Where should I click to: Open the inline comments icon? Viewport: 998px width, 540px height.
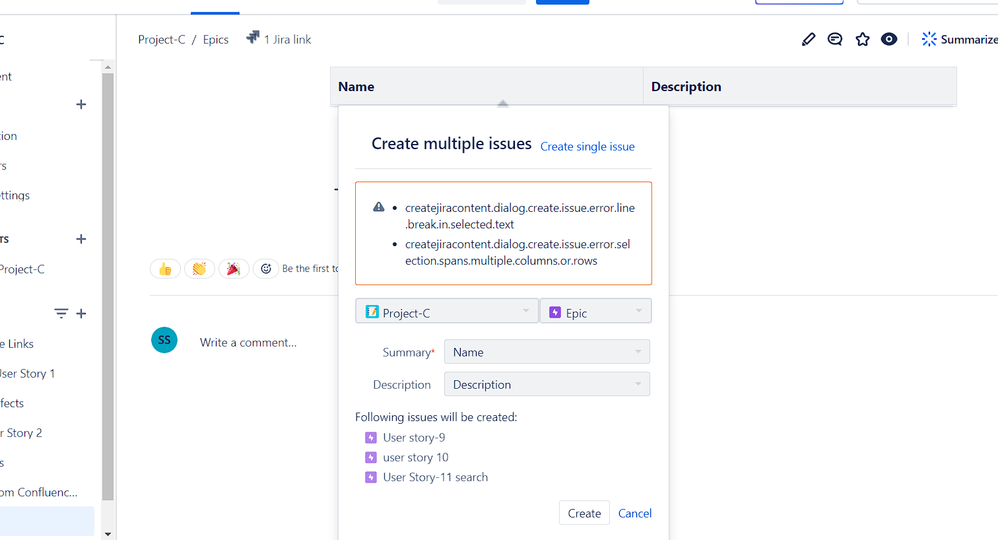835,39
